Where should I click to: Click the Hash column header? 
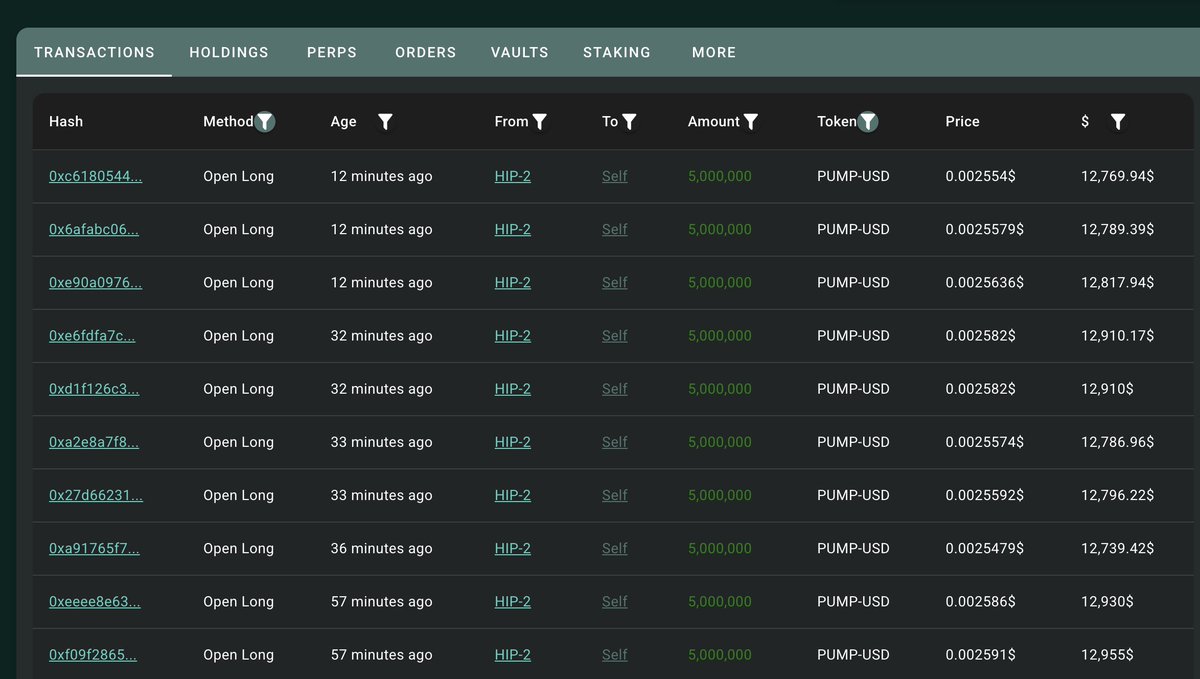pos(66,121)
